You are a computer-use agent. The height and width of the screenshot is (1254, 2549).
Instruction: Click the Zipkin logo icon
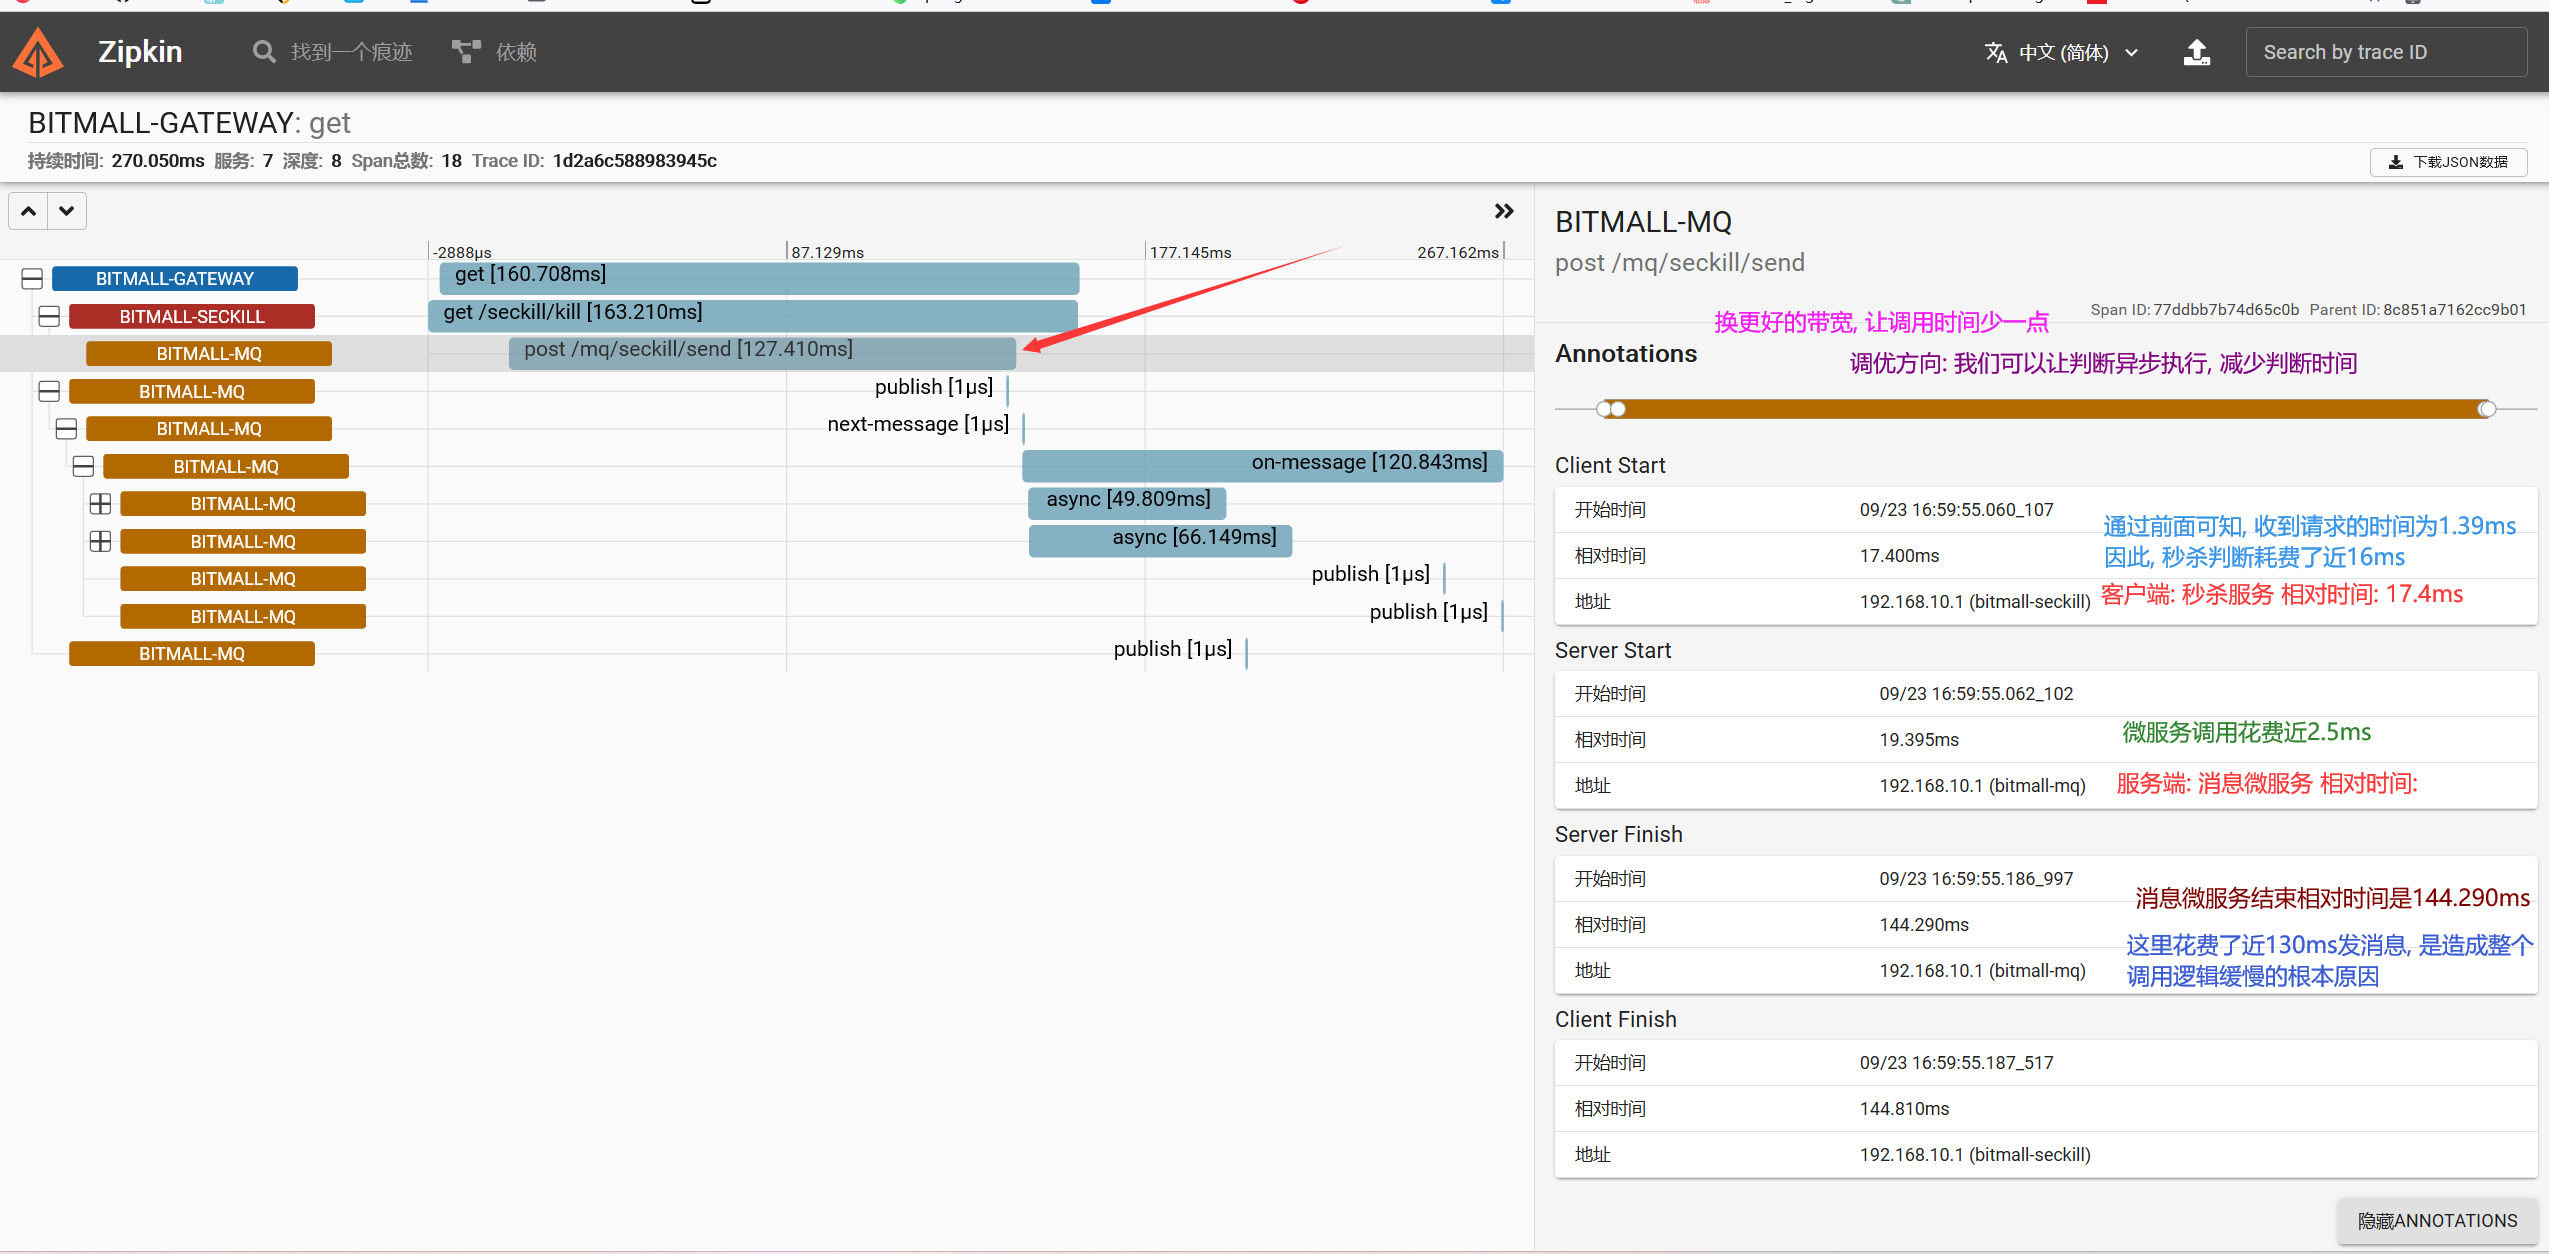38,52
